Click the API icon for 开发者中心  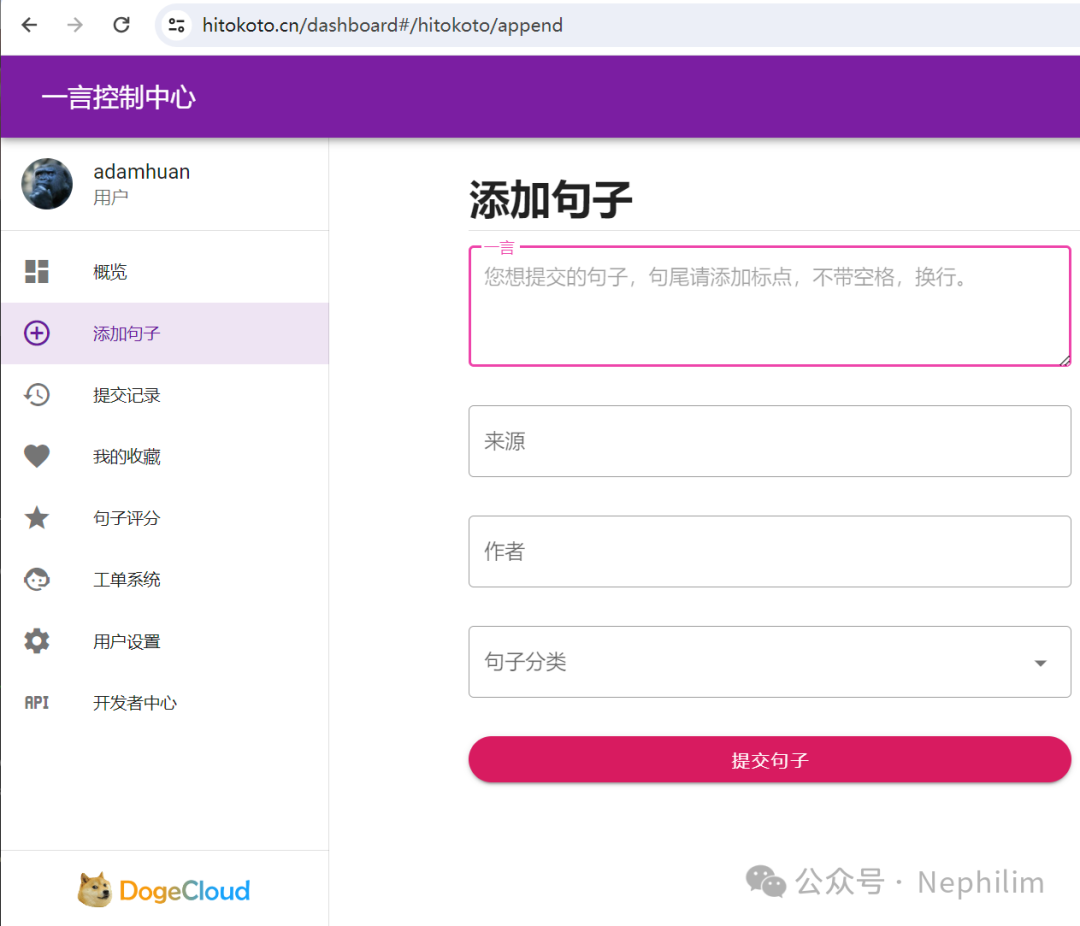(x=37, y=703)
